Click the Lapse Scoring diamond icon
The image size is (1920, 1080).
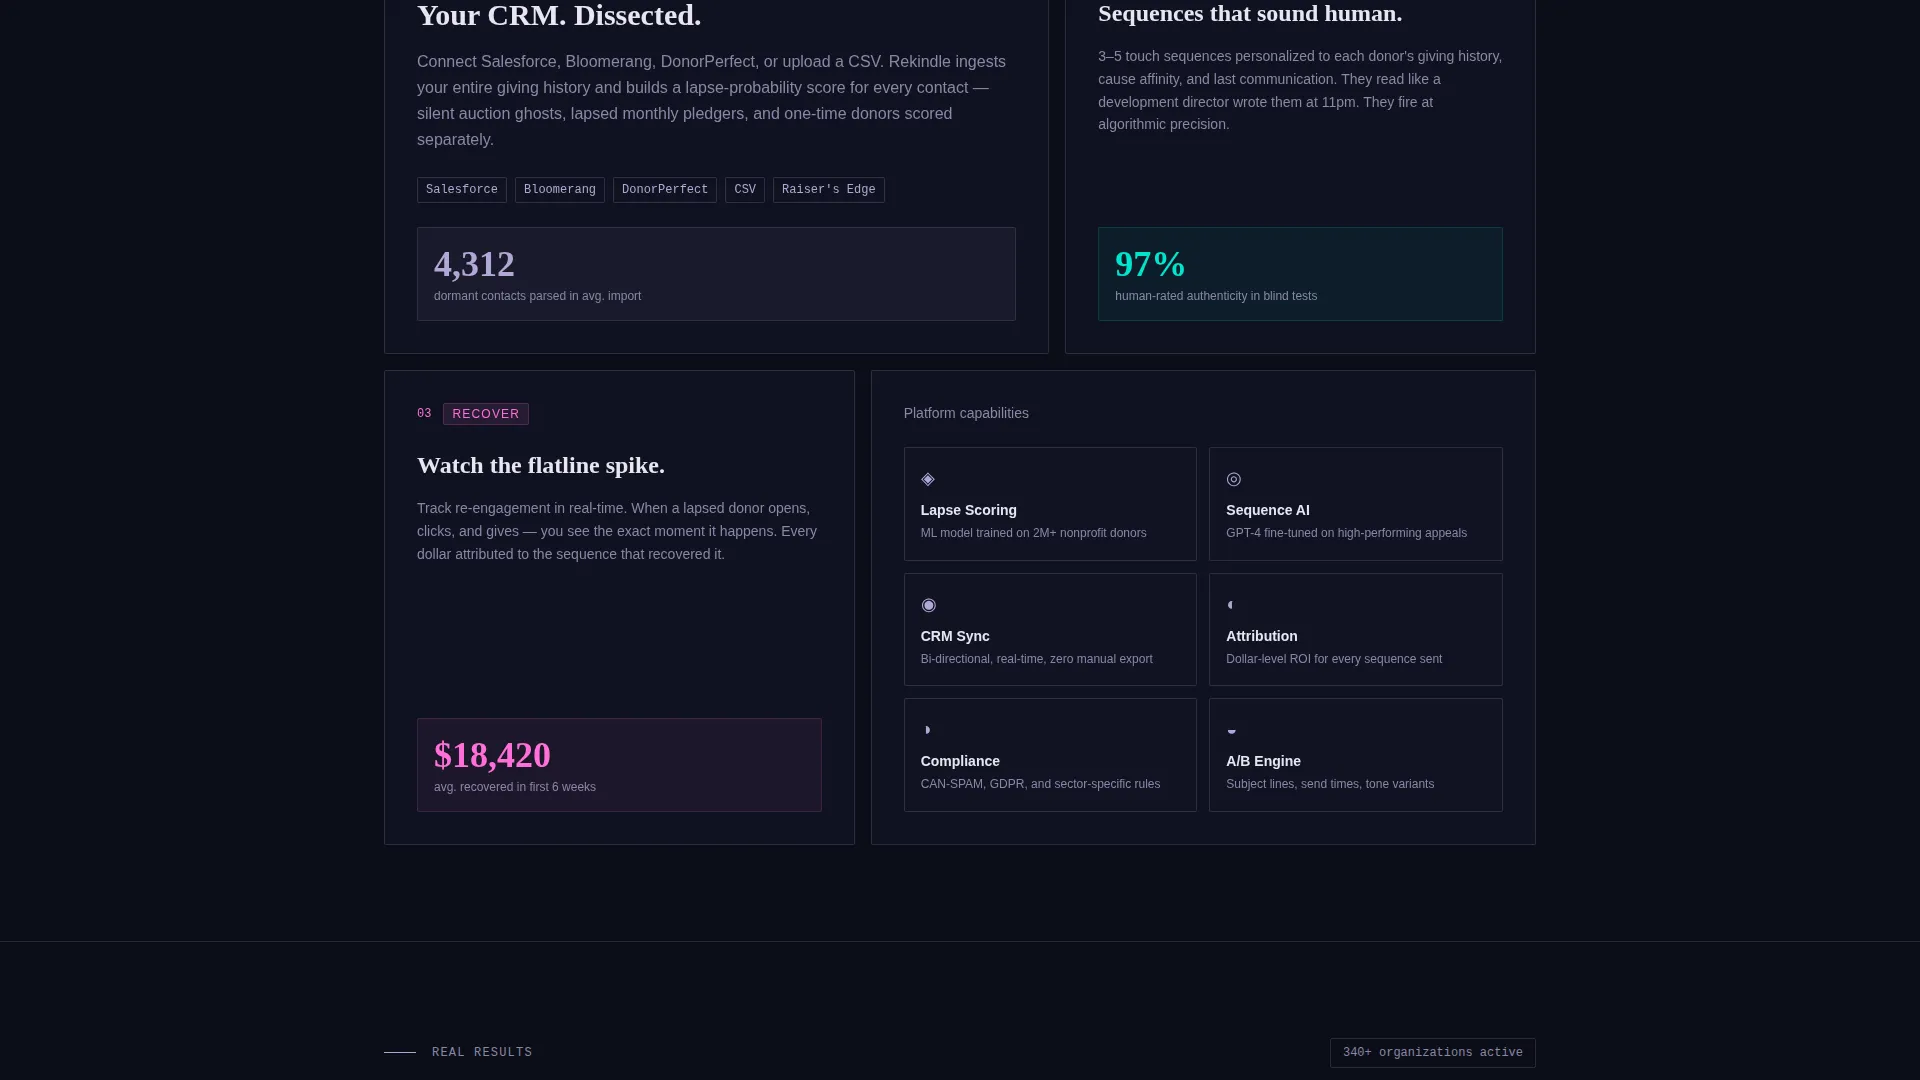click(928, 479)
